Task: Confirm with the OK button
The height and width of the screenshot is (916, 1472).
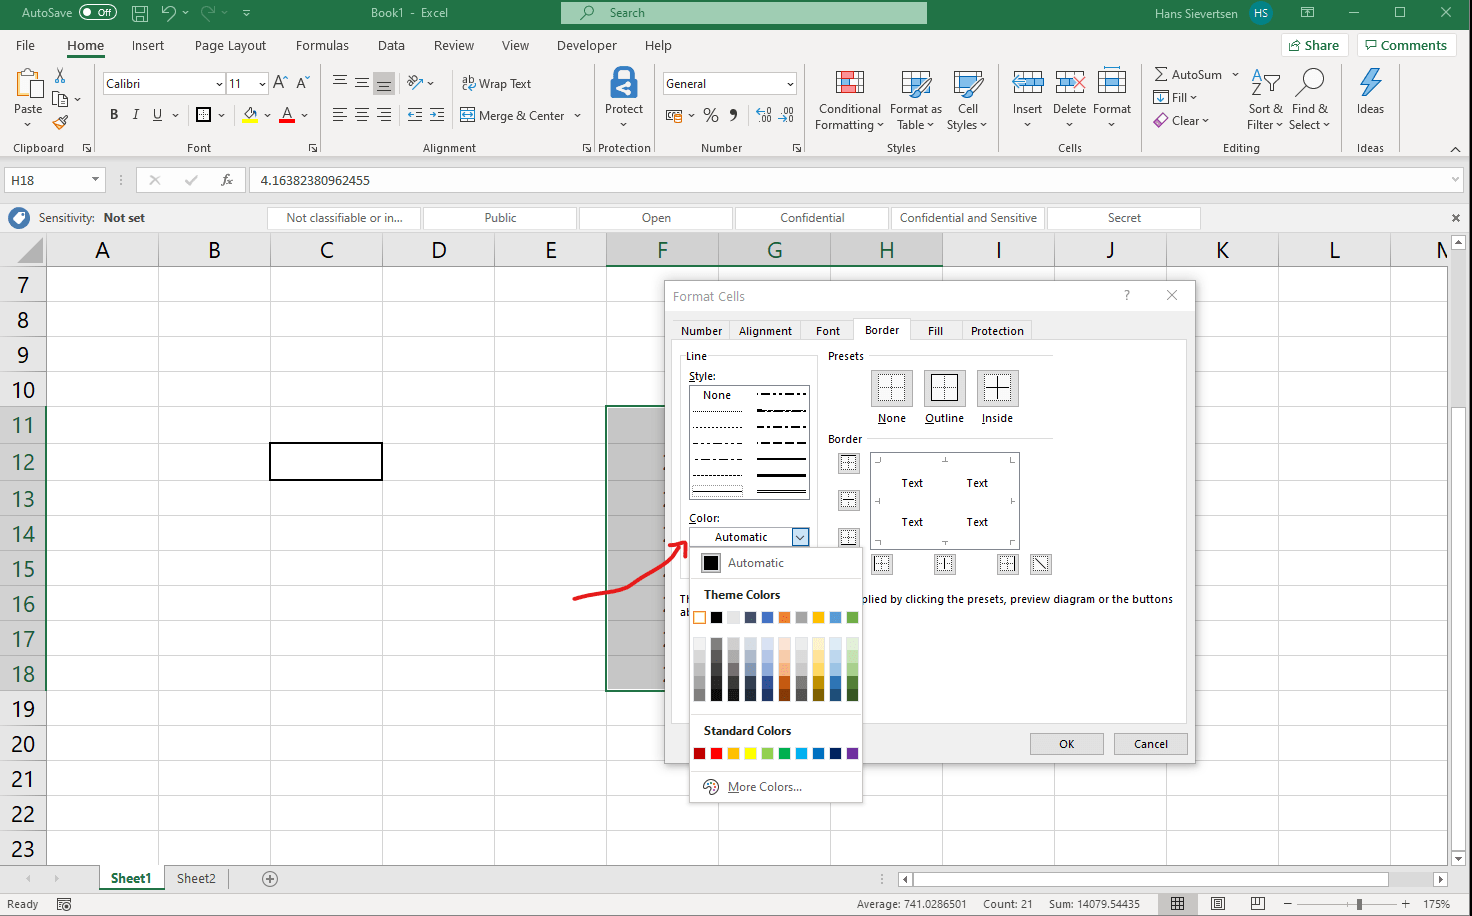Action: pyautogui.click(x=1066, y=743)
